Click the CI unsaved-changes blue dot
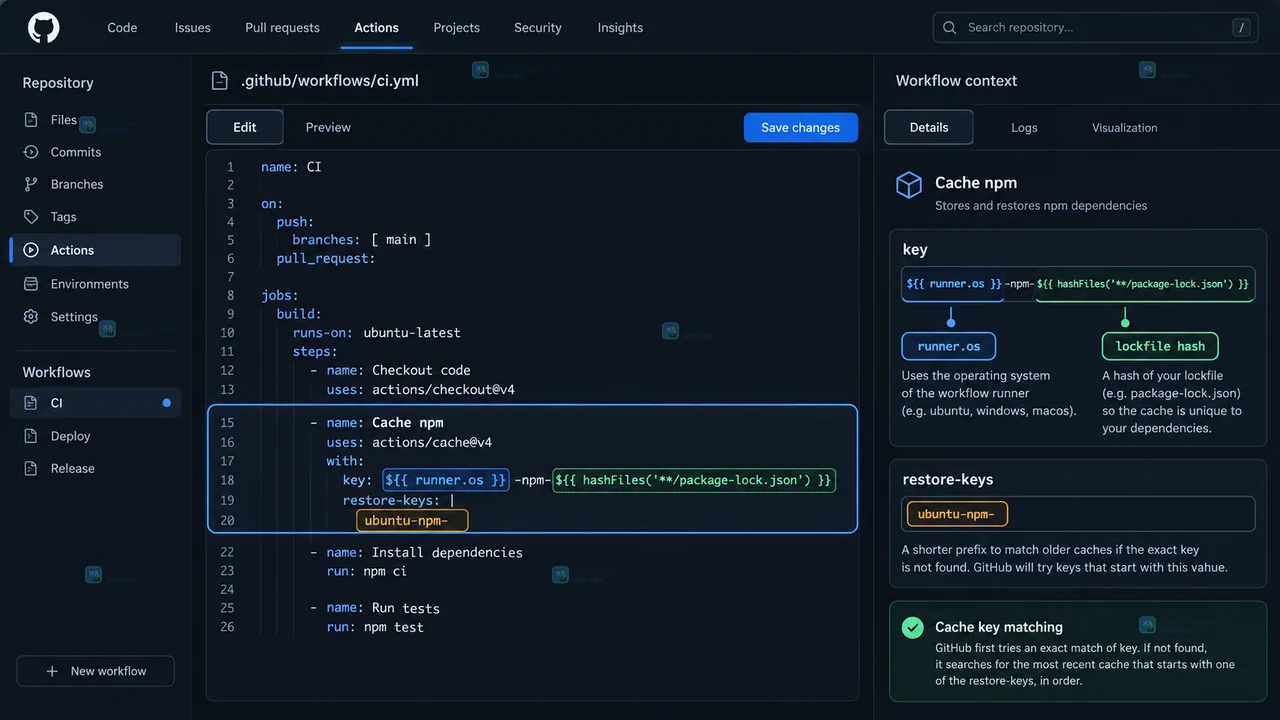Screen dimensions: 1280x720 point(167,403)
